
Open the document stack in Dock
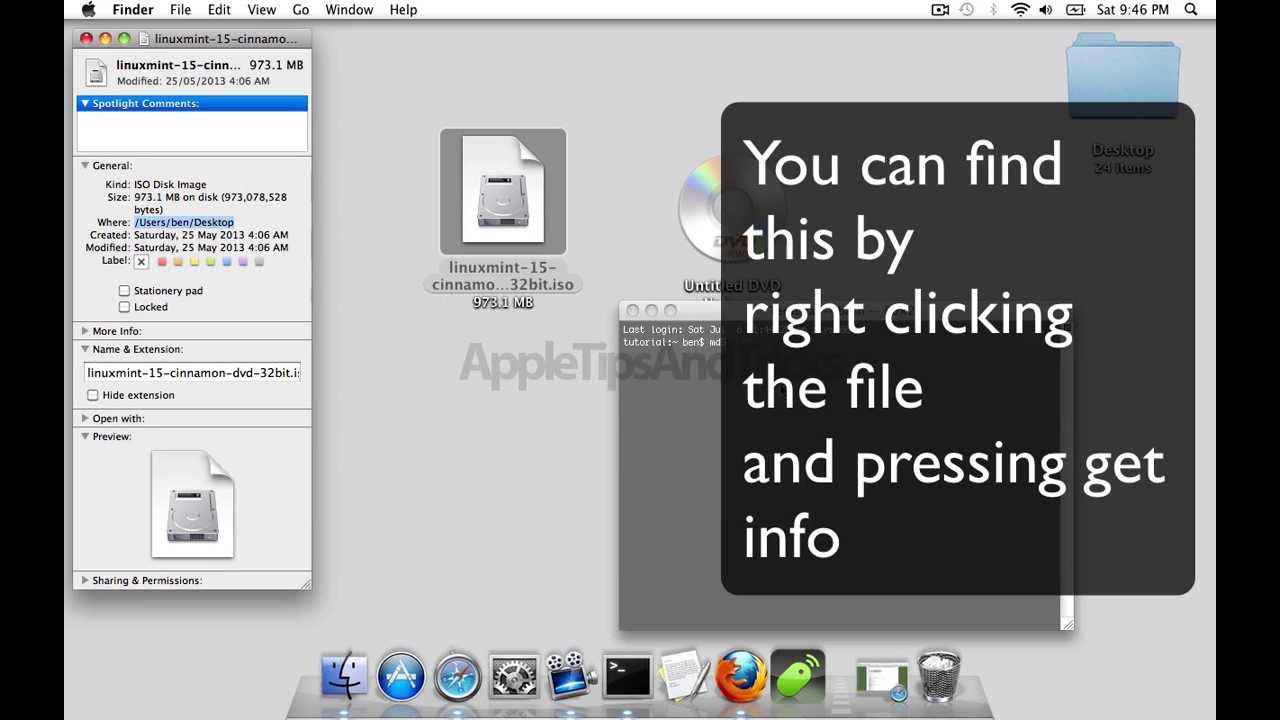(x=881, y=680)
